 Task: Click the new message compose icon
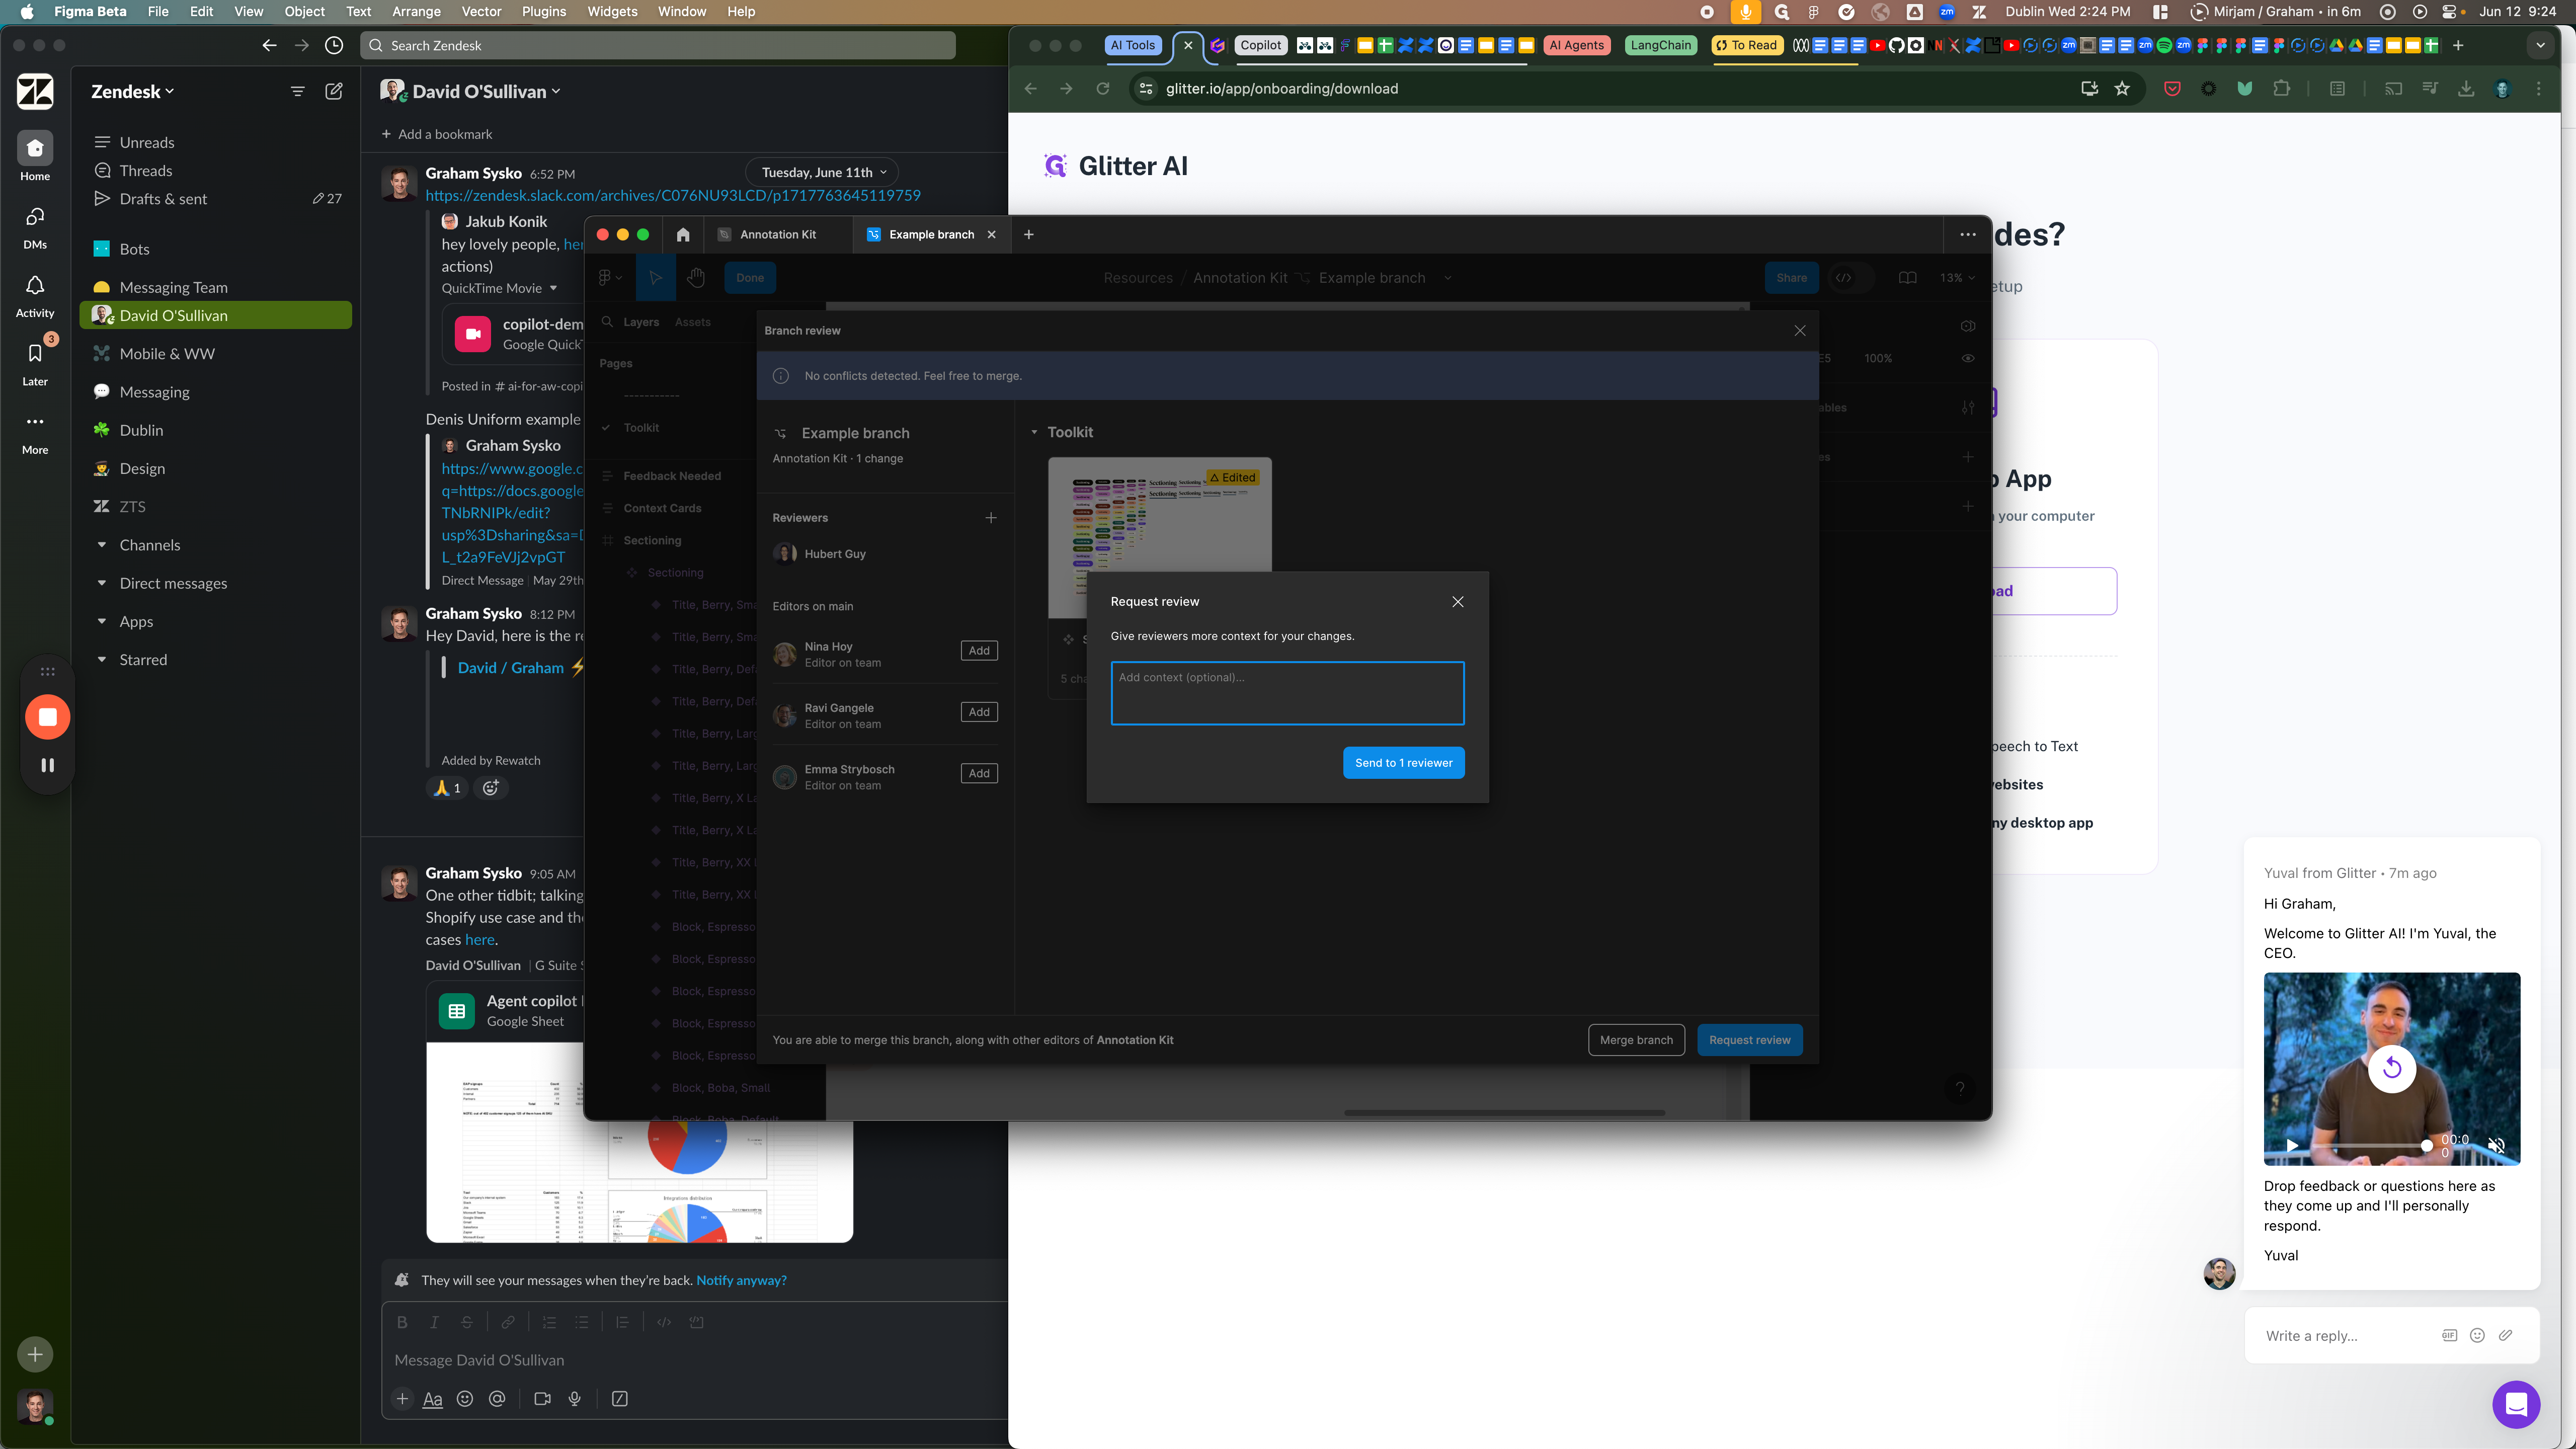[334, 91]
